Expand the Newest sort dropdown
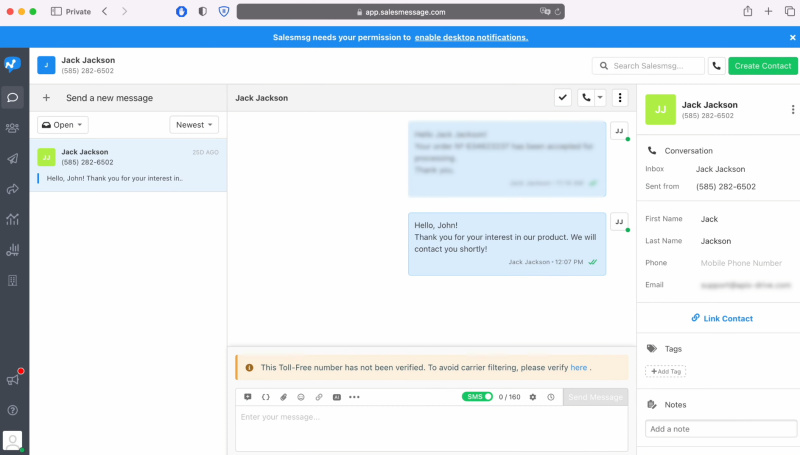Image resolution: width=800 pixels, height=455 pixels. pyautogui.click(x=194, y=125)
